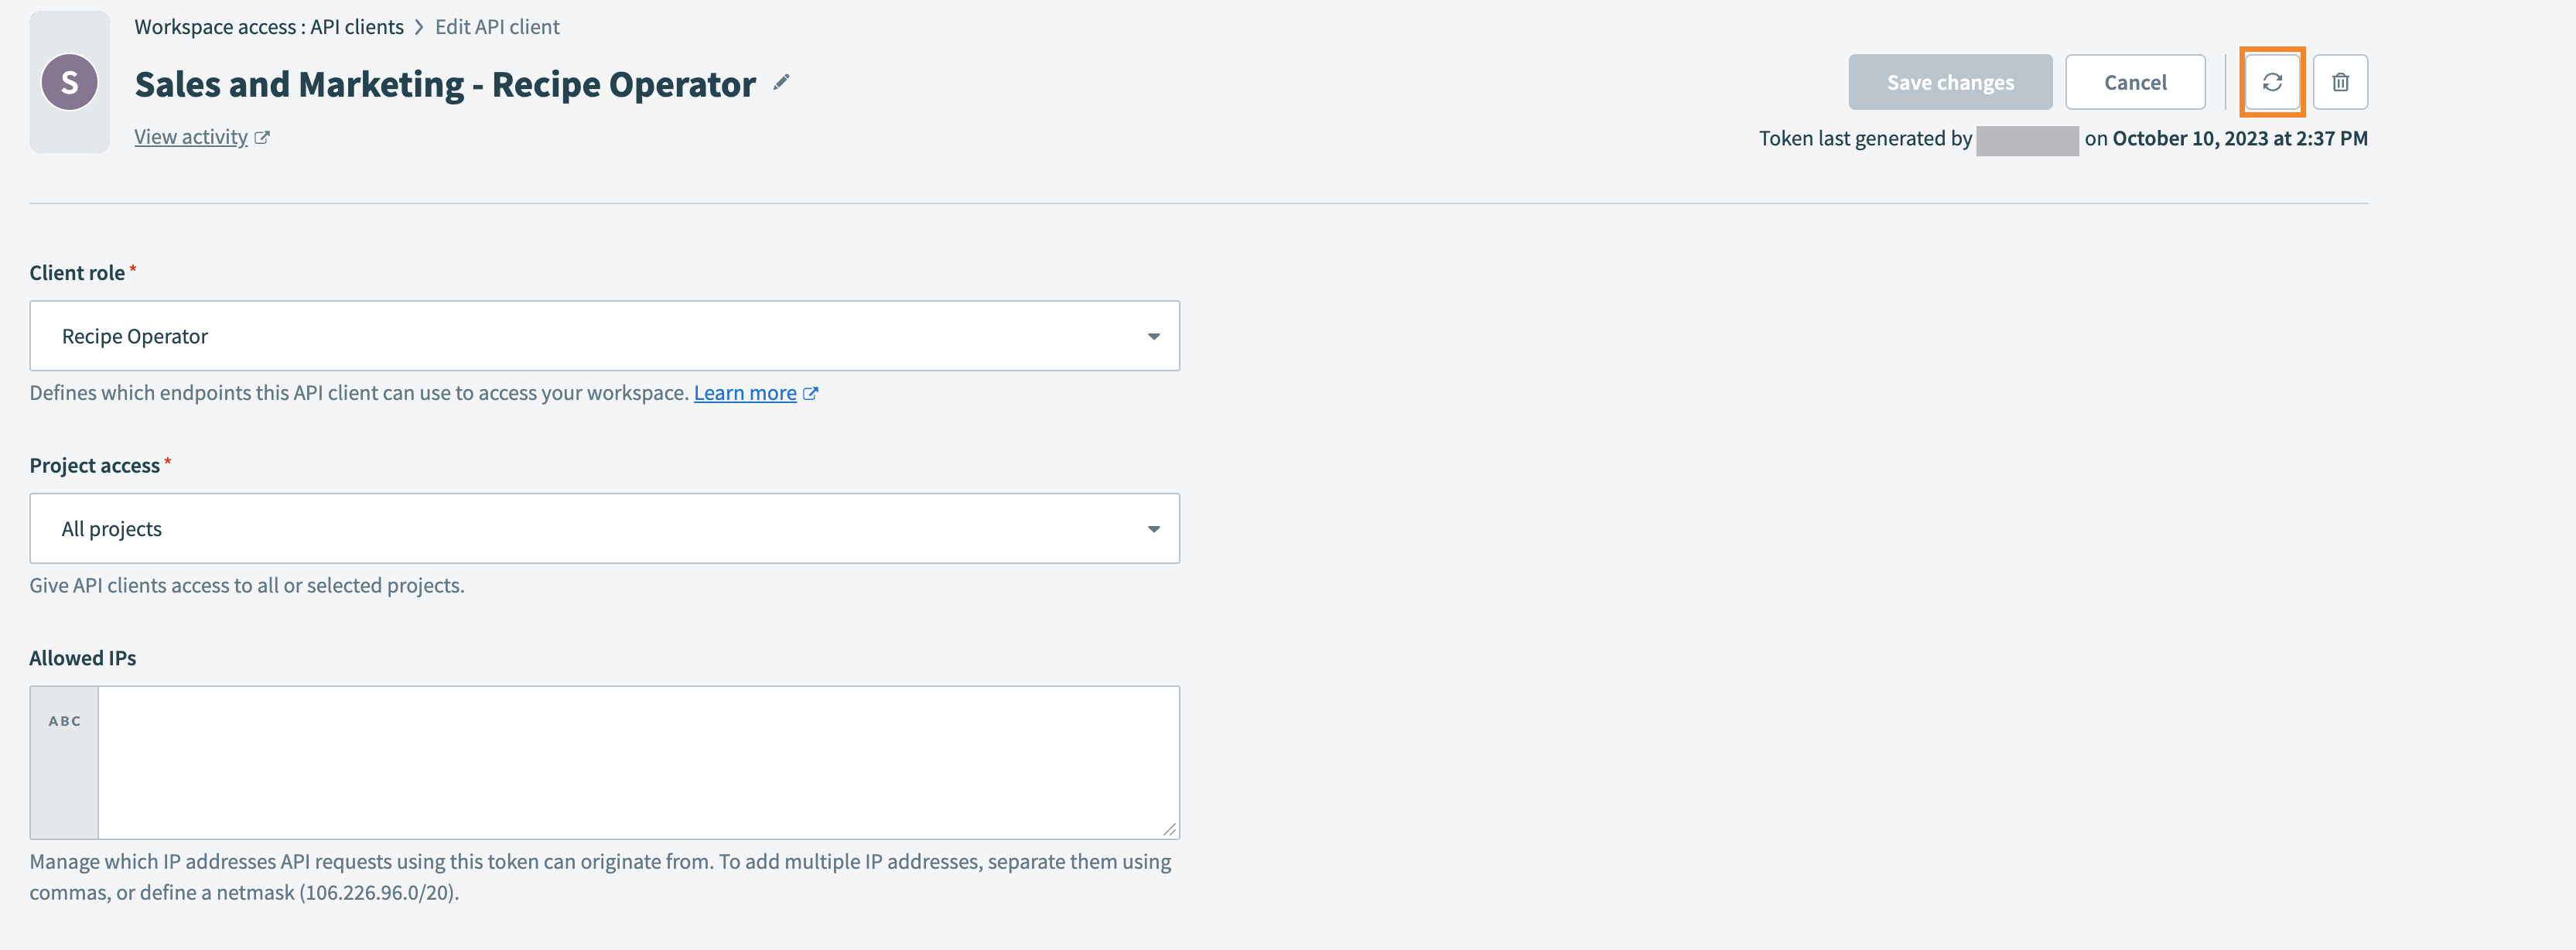
Task: Click the purple S avatar badge
Action: tap(69, 82)
